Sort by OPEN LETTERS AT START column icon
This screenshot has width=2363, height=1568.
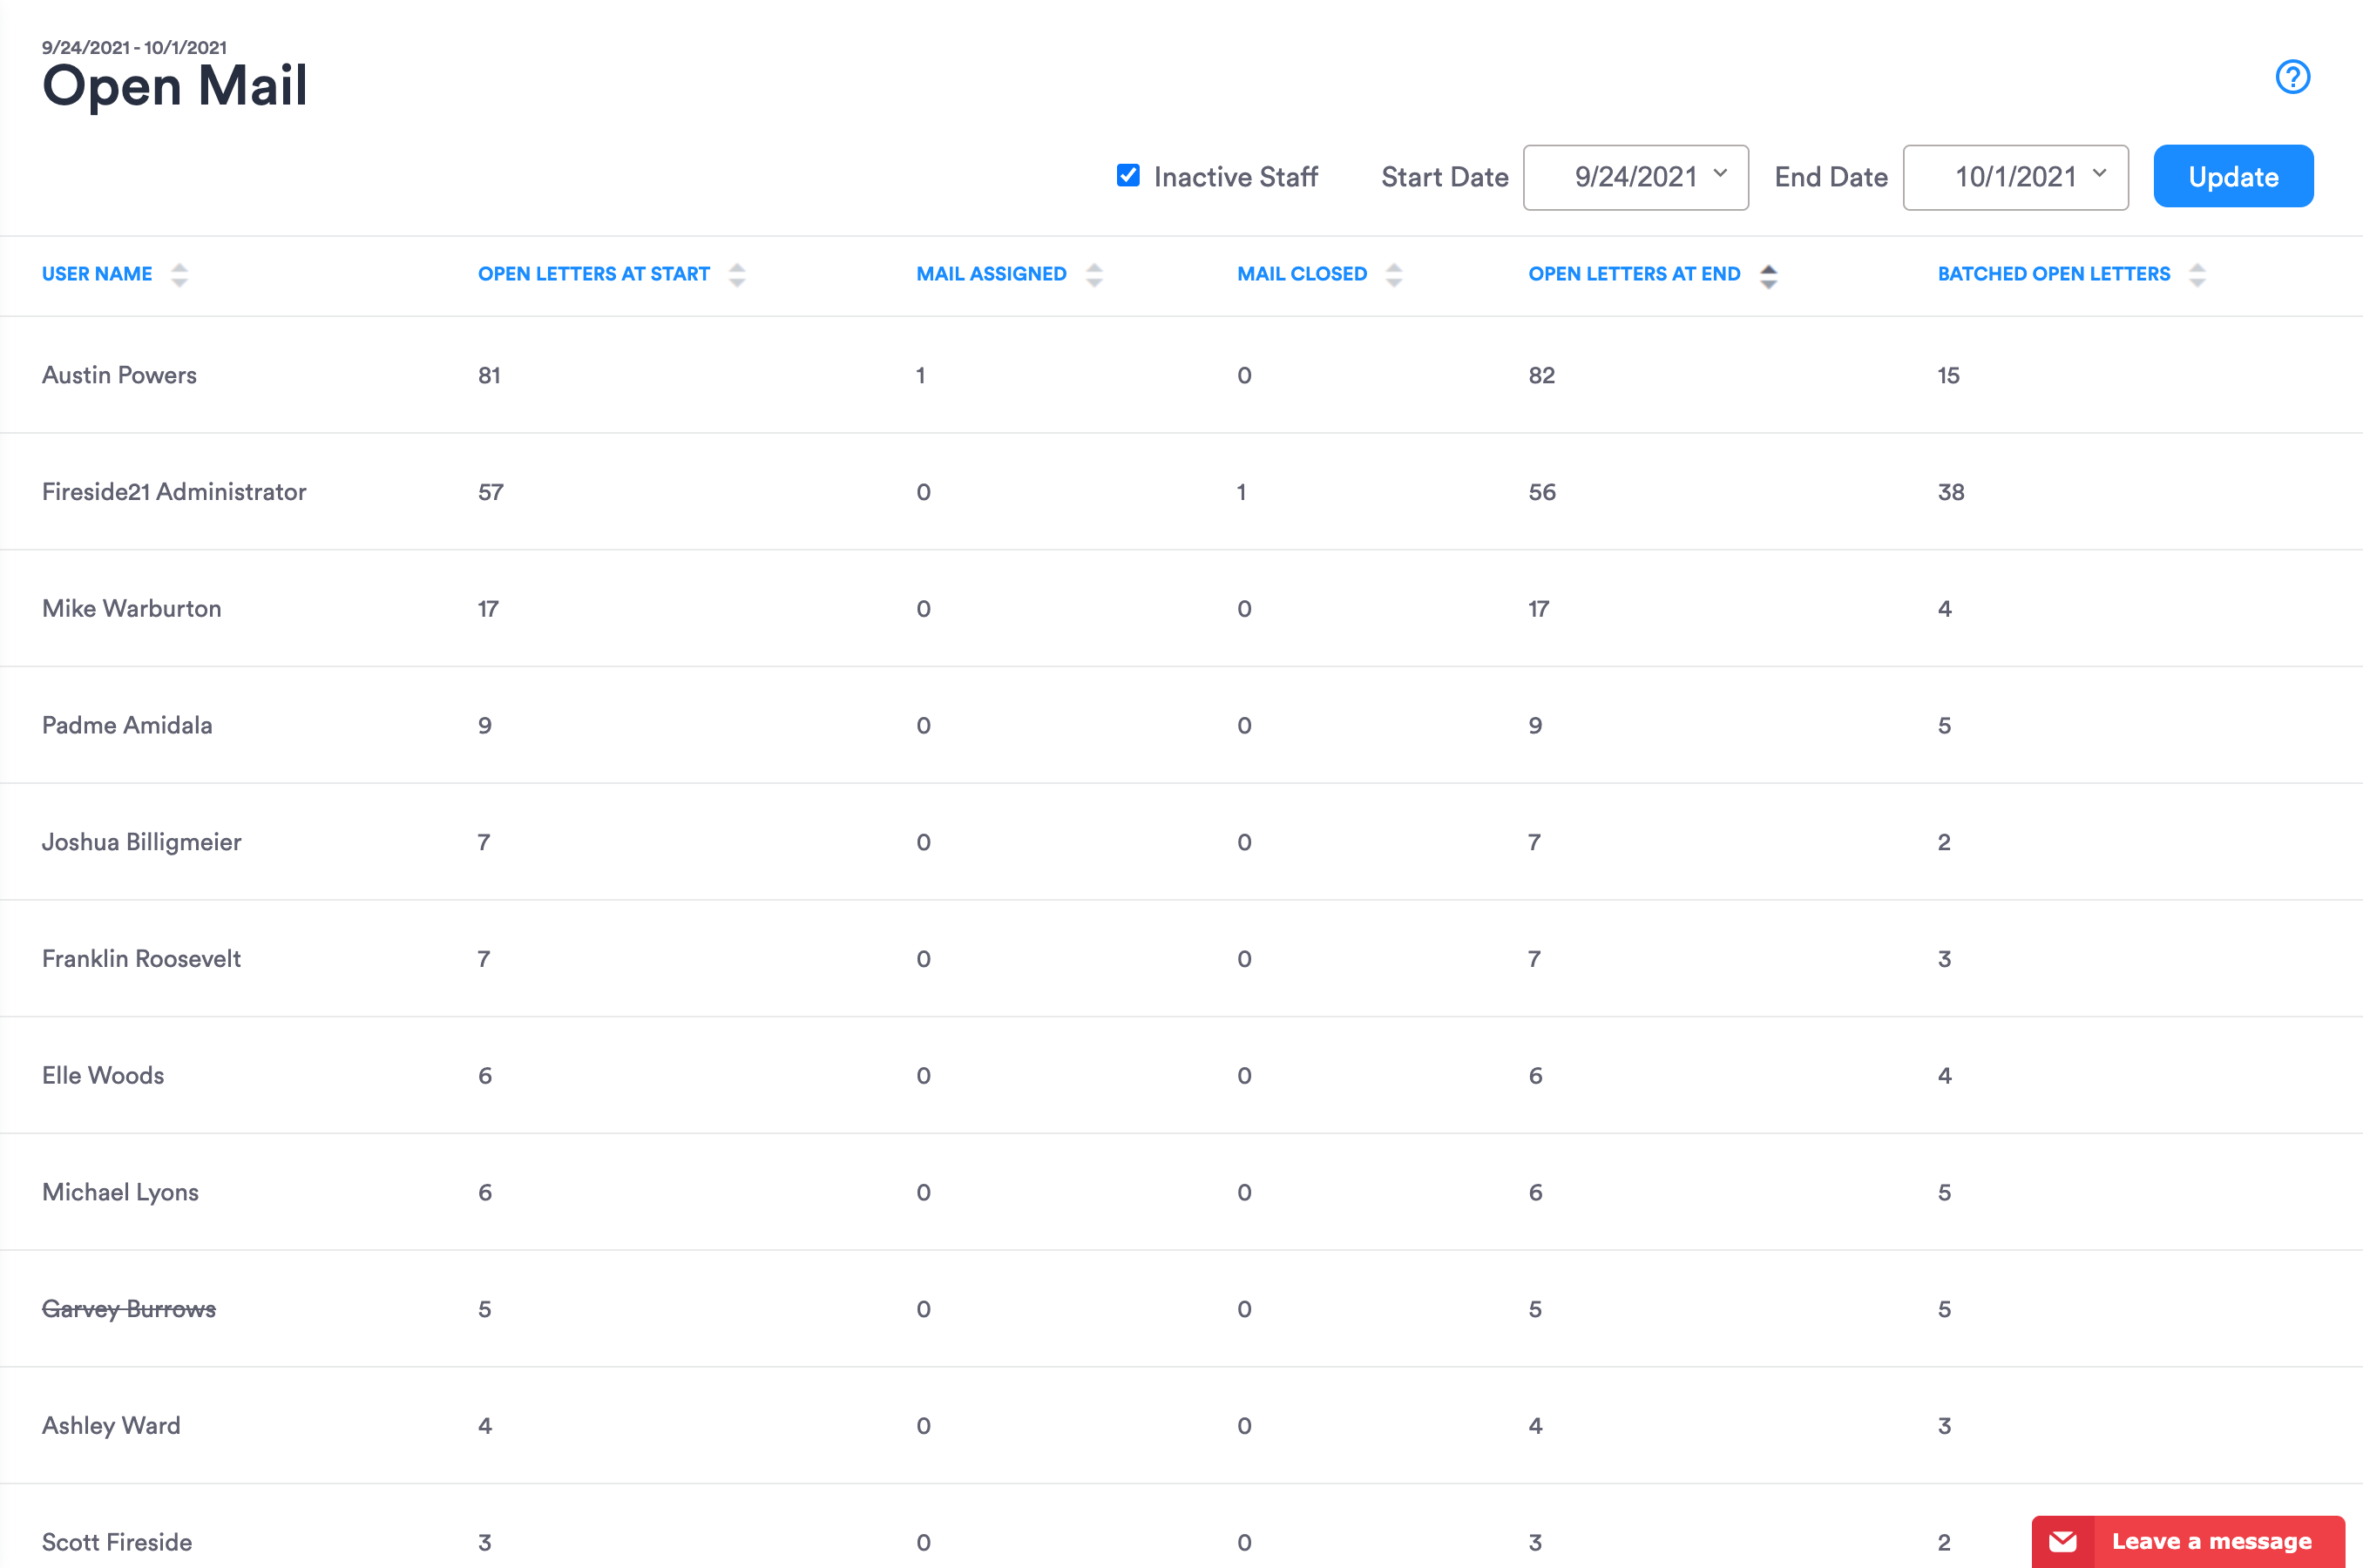tap(736, 275)
